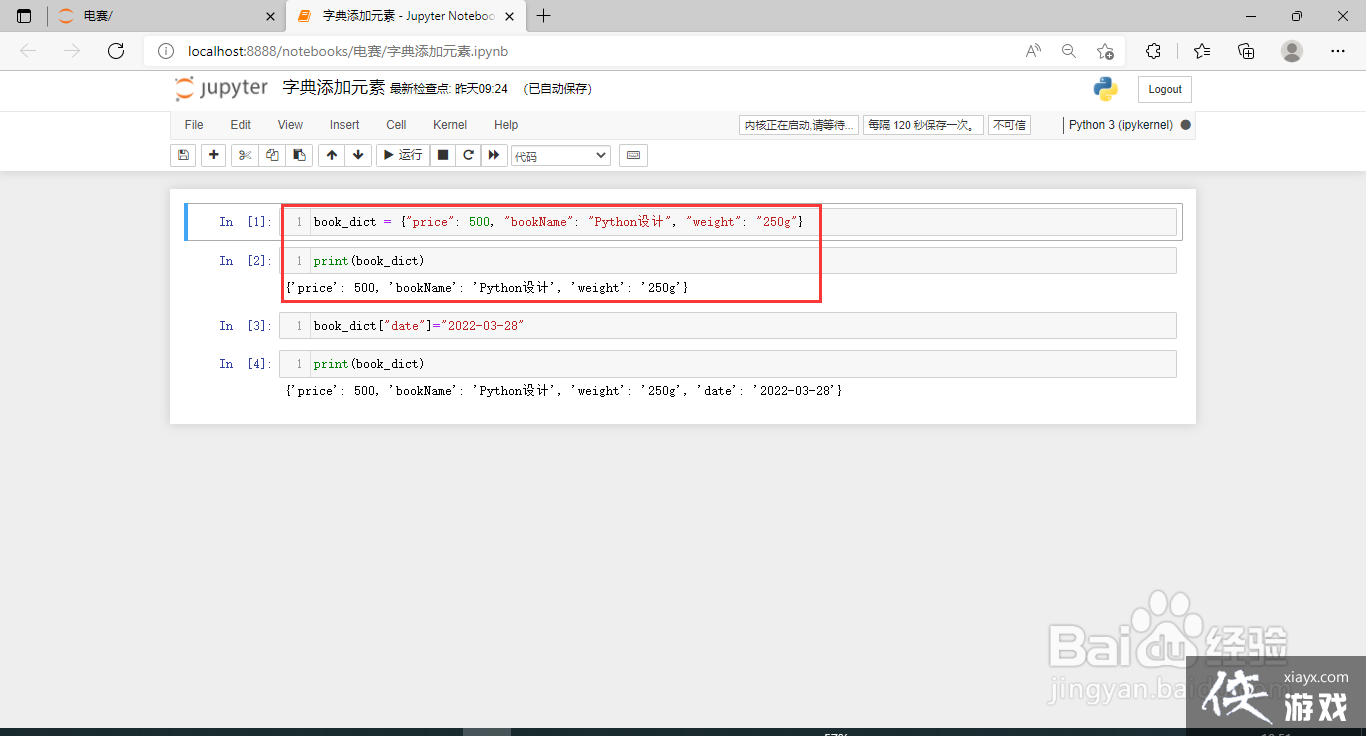Run the cell with the 运行 button
This screenshot has width=1366, height=736.
[x=403, y=155]
